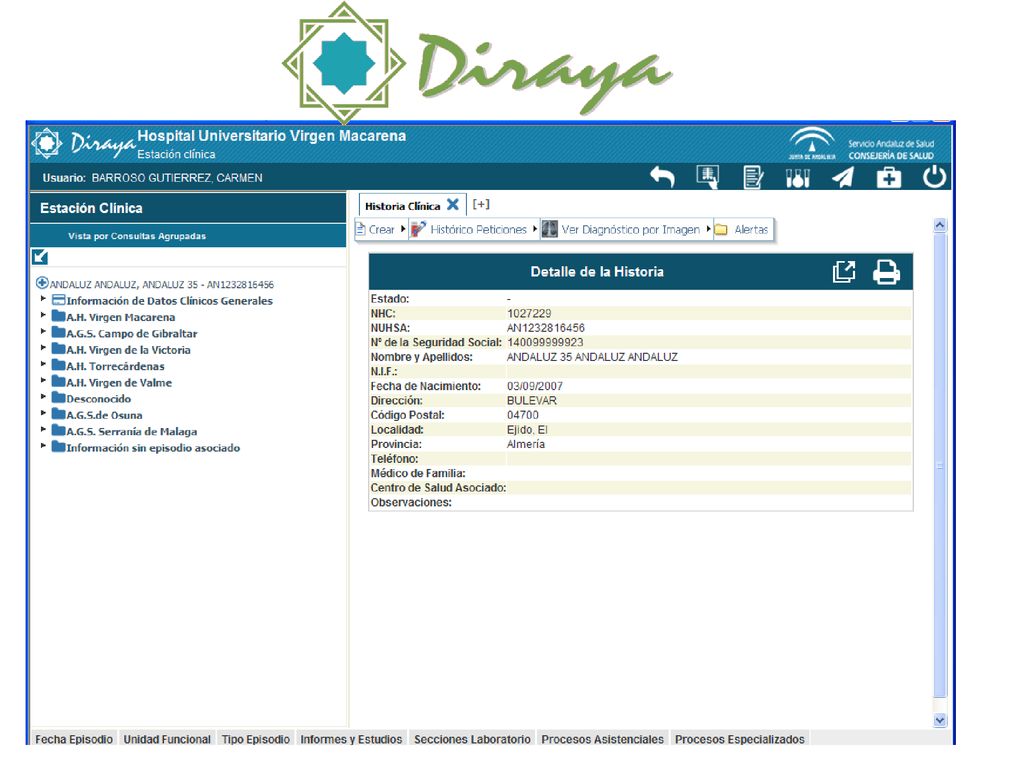Expand the Desconocido node
This screenshot has width=1024, height=768.
tap(43, 396)
